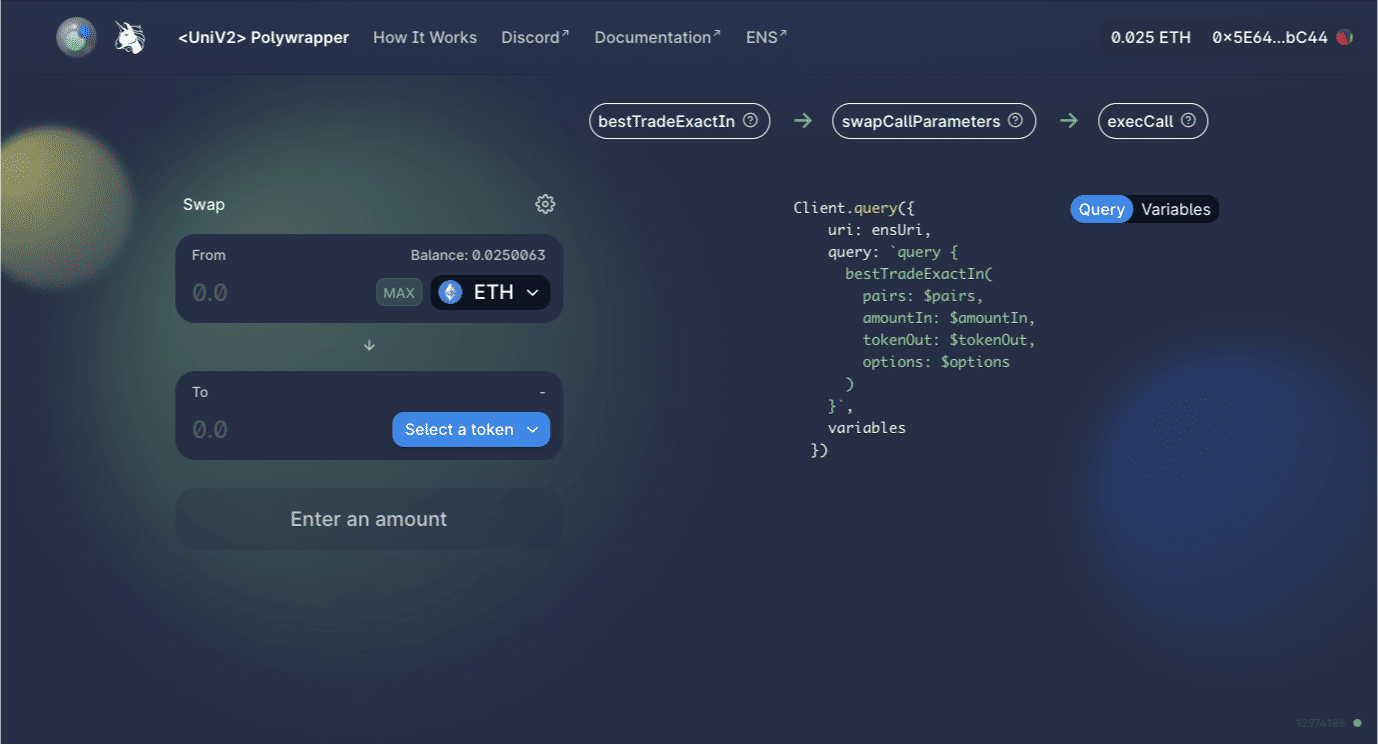Click the Enter an amount button
The image size is (1378, 745).
(x=369, y=519)
